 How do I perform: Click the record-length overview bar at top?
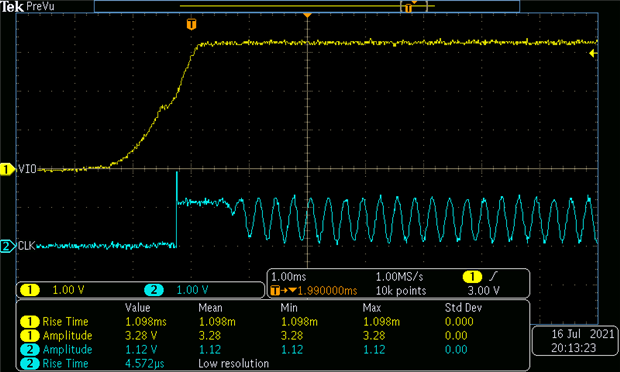coord(307,6)
